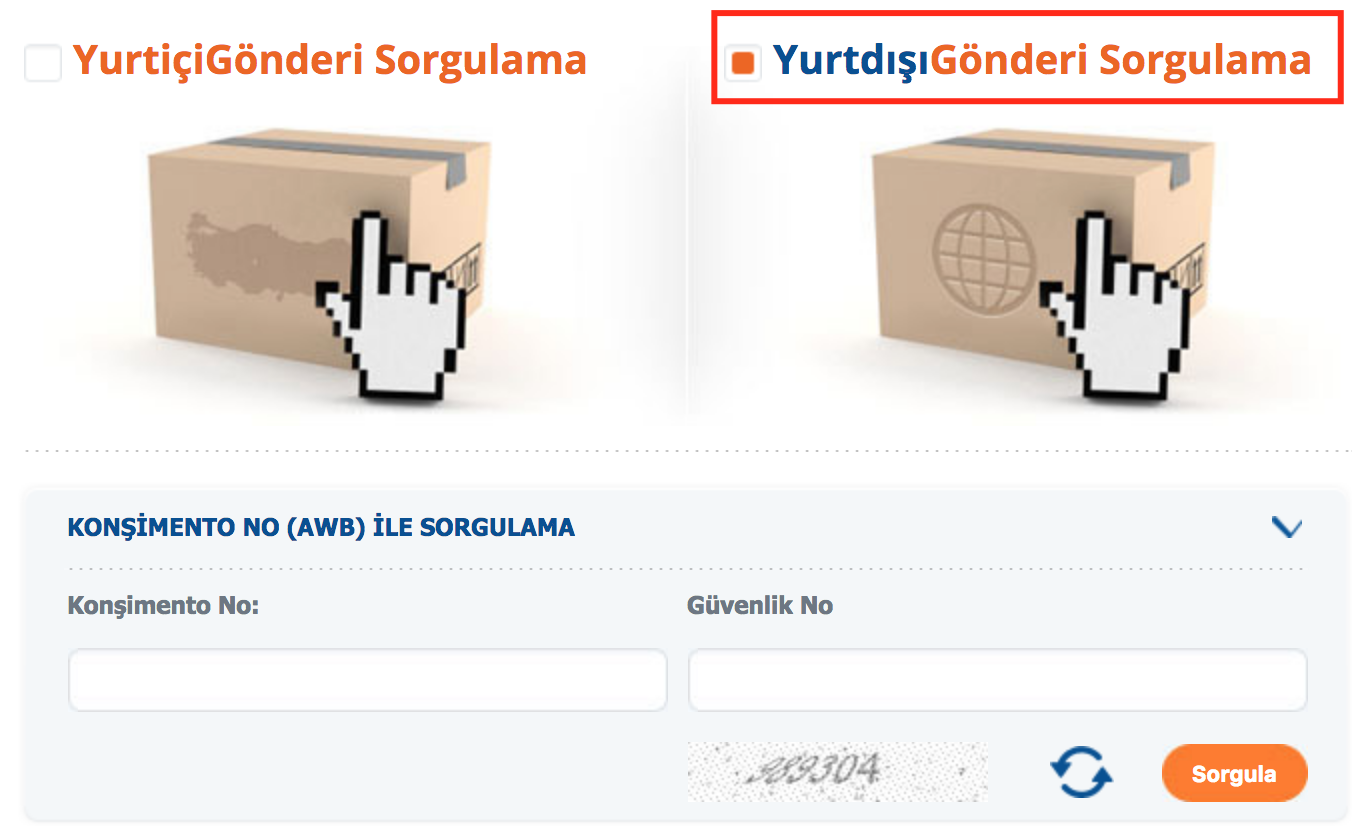Click the captcha image showing the code
1372x836 pixels.
(x=837, y=772)
